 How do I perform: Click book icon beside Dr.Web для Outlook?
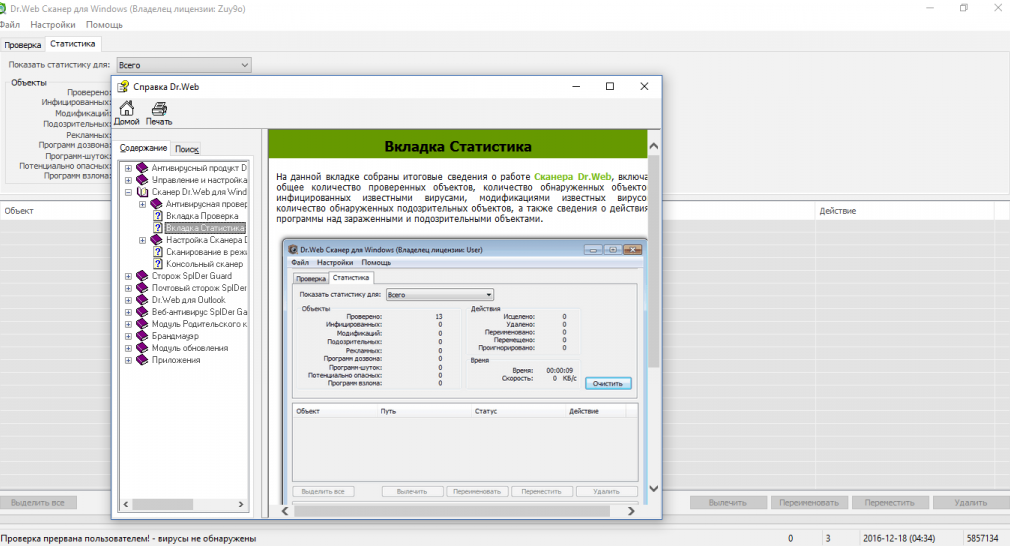point(142,300)
